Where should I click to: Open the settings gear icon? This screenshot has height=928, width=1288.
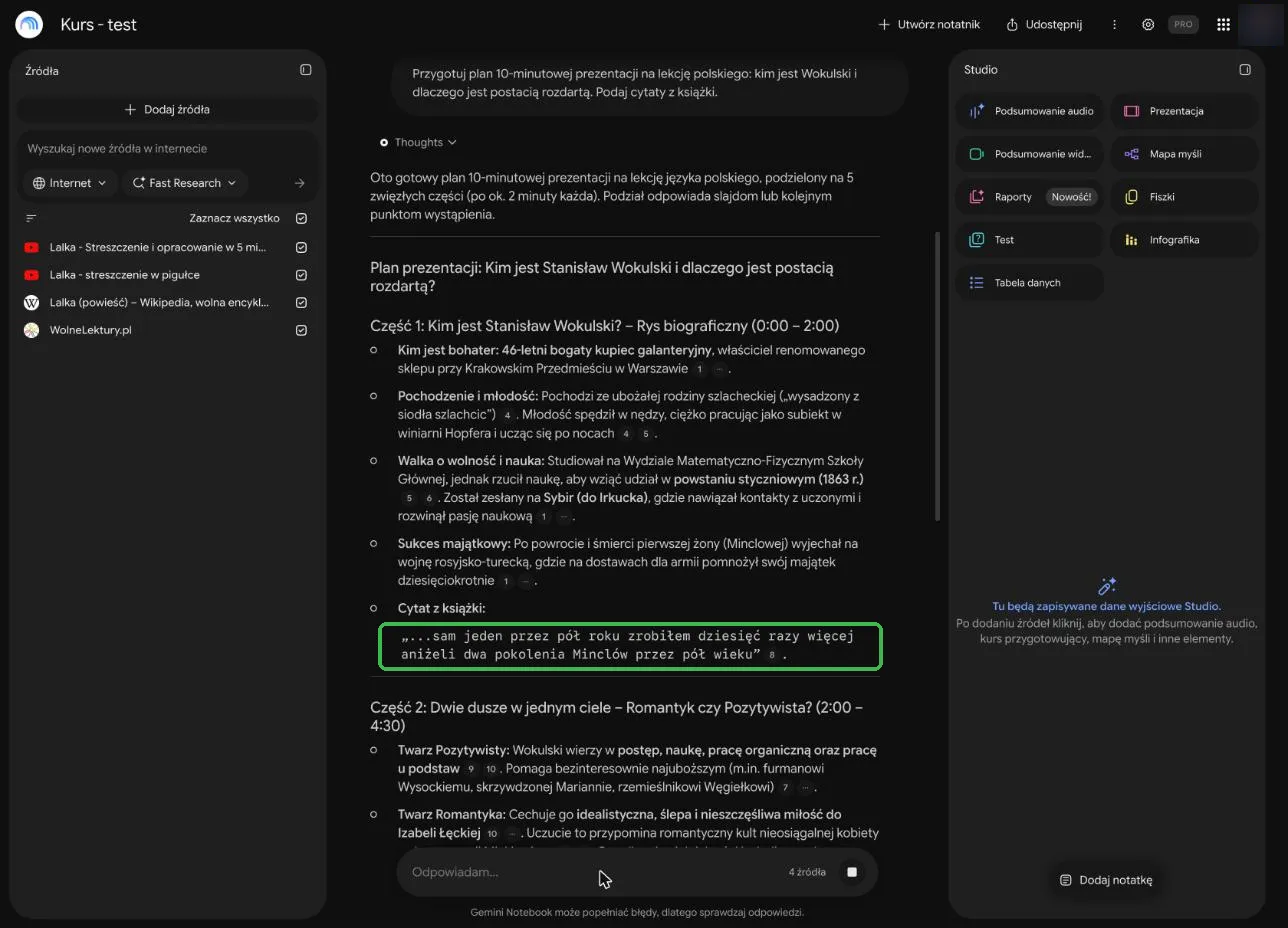click(1148, 25)
